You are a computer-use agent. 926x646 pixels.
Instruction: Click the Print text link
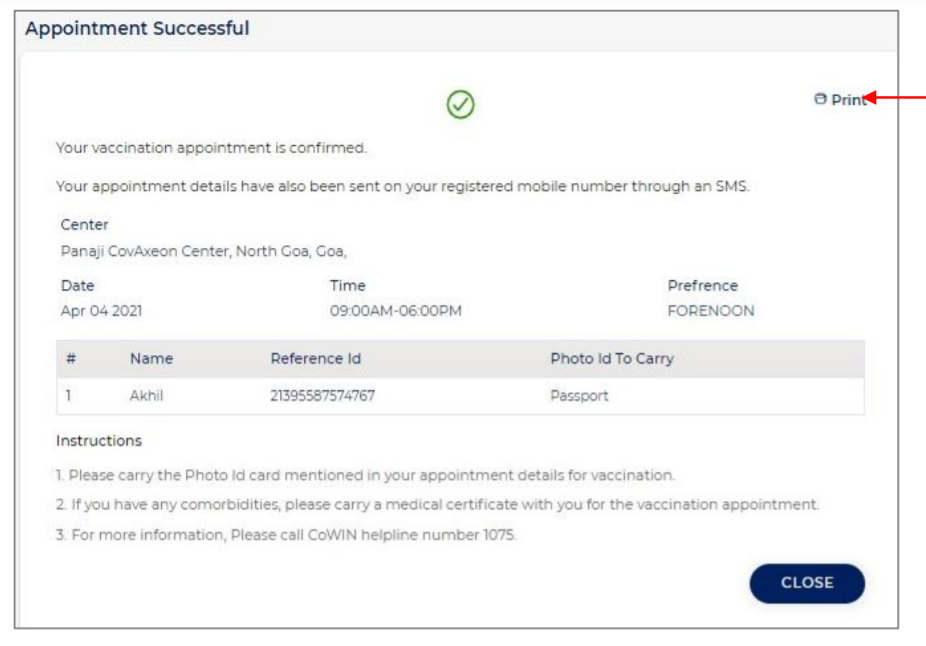coord(848,100)
